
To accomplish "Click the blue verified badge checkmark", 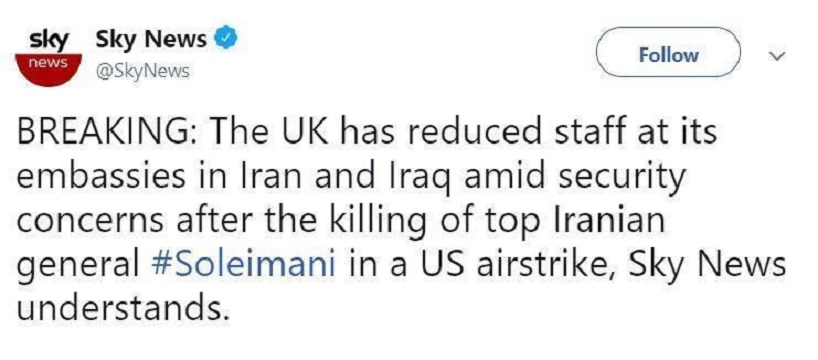I will 226,39.
